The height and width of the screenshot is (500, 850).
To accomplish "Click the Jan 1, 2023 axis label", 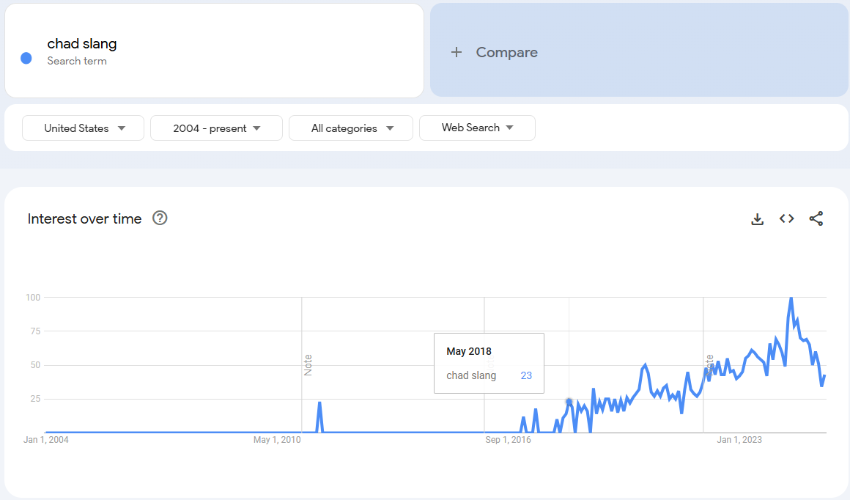I will tap(739, 440).
